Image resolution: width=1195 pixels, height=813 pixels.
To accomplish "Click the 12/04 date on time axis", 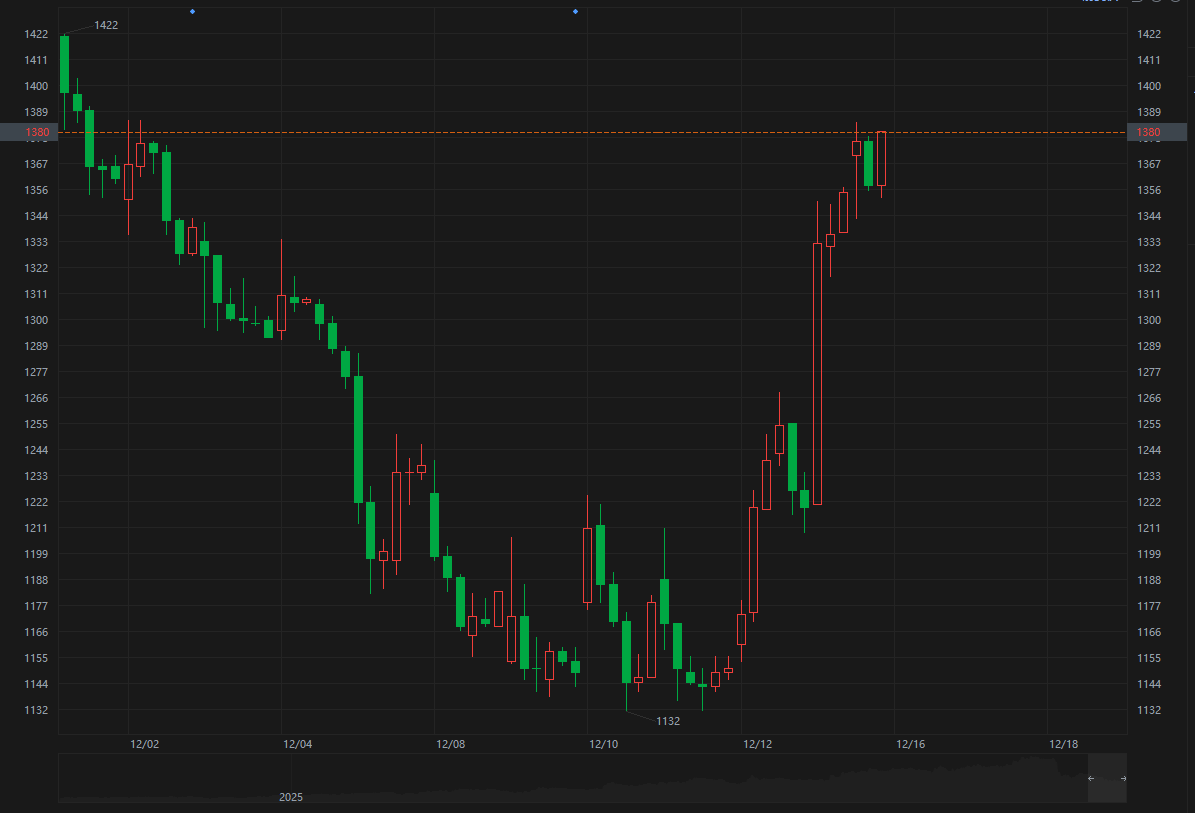I will pos(298,744).
